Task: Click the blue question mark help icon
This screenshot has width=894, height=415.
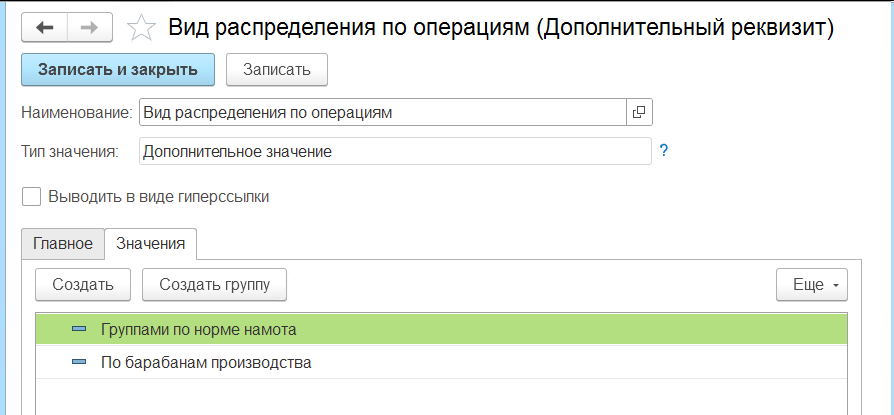Action: tap(663, 151)
